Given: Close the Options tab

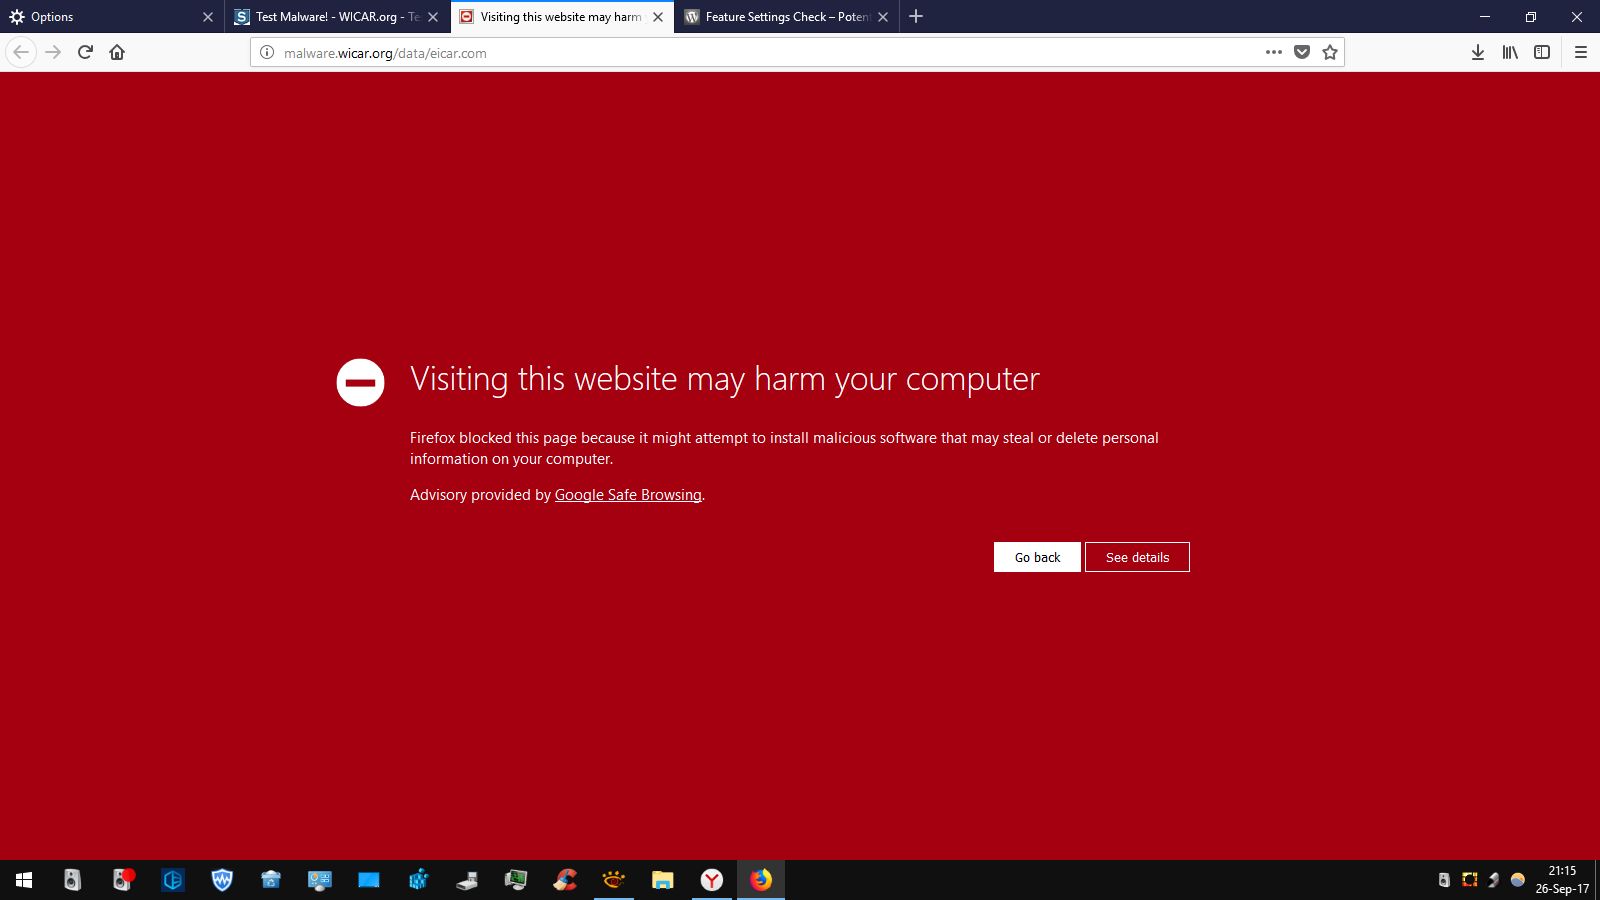Looking at the screenshot, I should coord(208,17).
